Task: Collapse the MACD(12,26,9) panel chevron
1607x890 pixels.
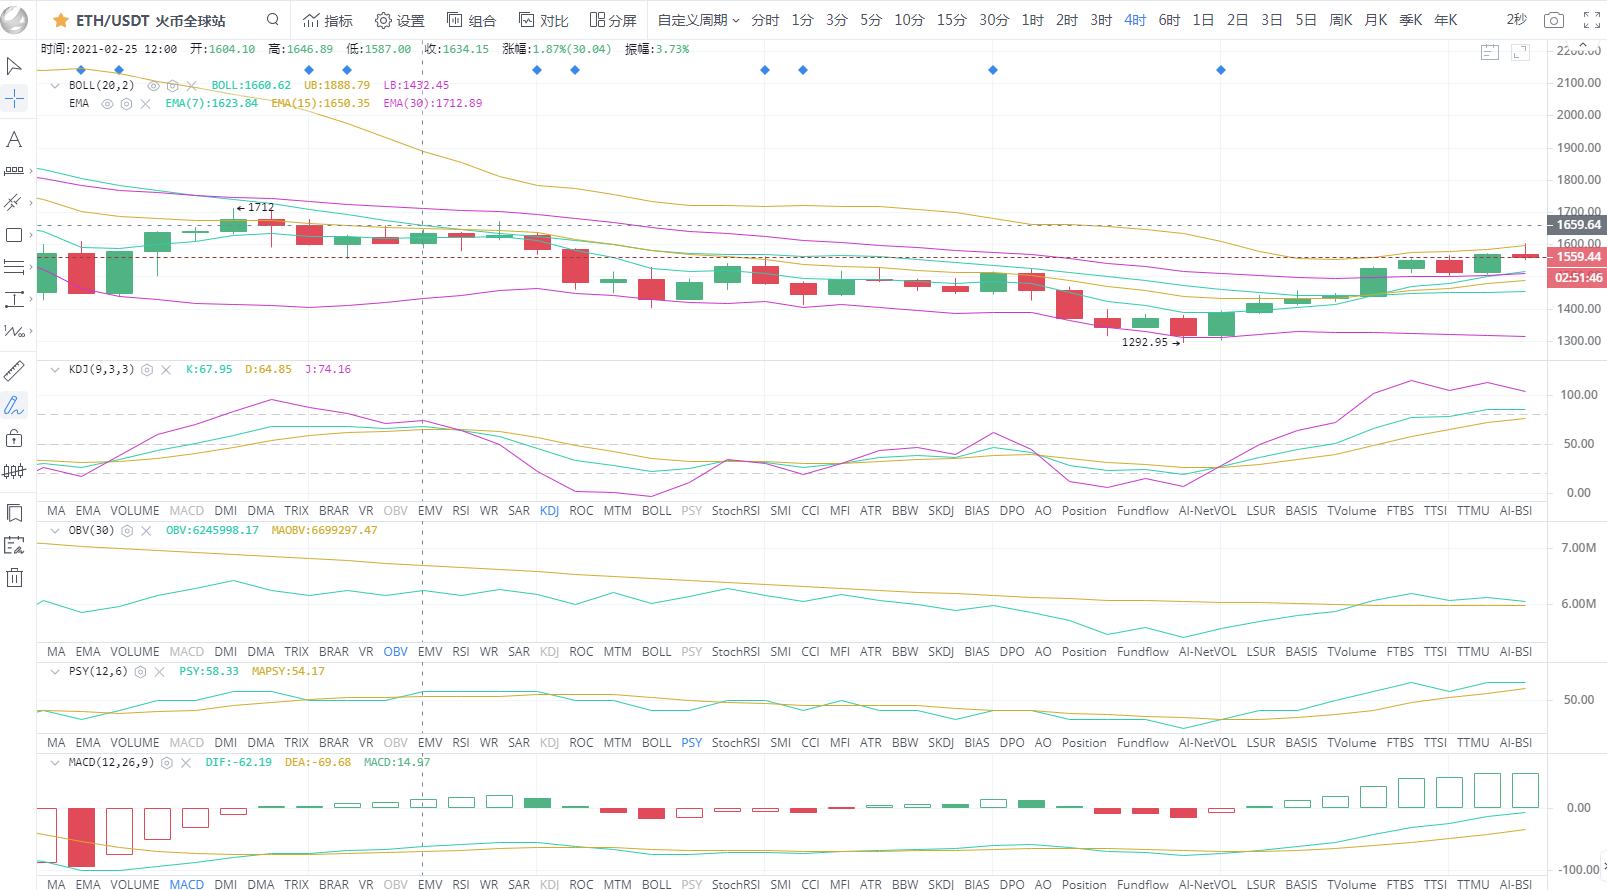Action: [x=55, y=763]
